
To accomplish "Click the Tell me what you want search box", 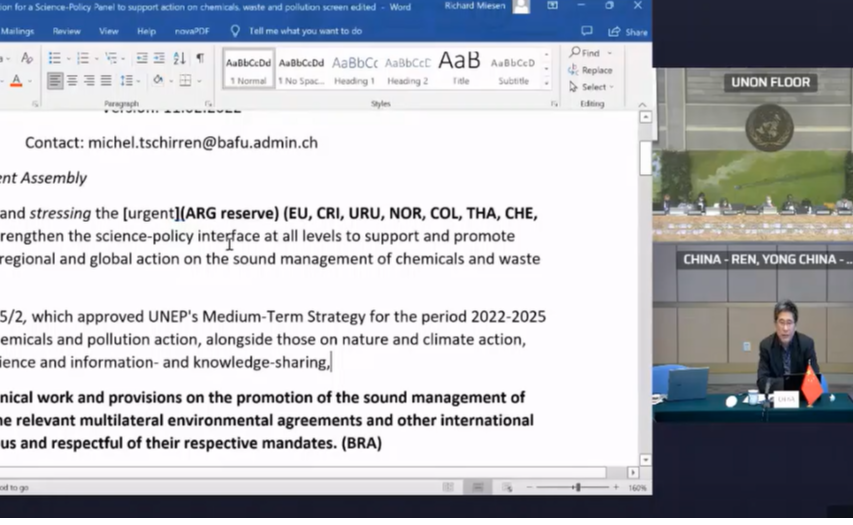I will [x=305, y=31].
